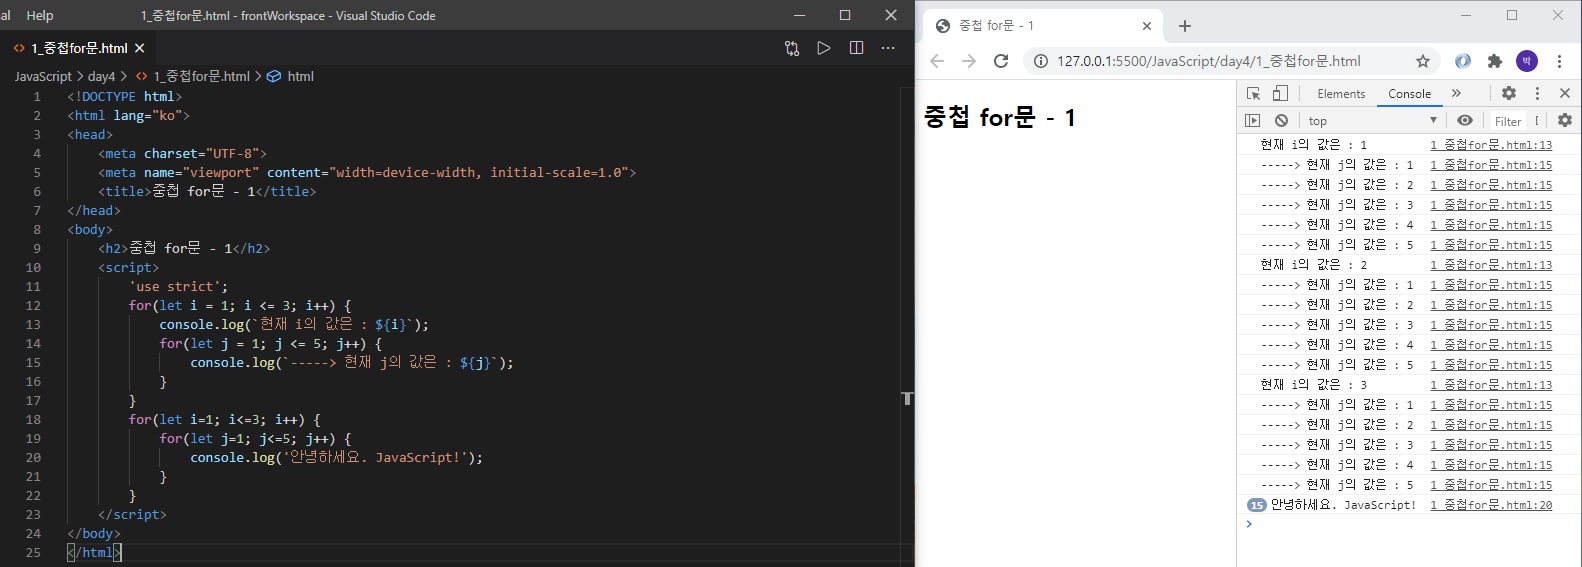Toggle the console sidebar
The height and width of the screenshot is (567, 1582).
(1252, 120)
